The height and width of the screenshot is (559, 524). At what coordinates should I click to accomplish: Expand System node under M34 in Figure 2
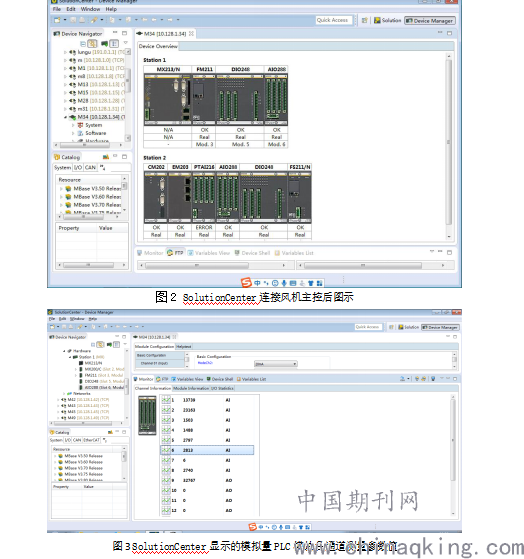point(73,125)
